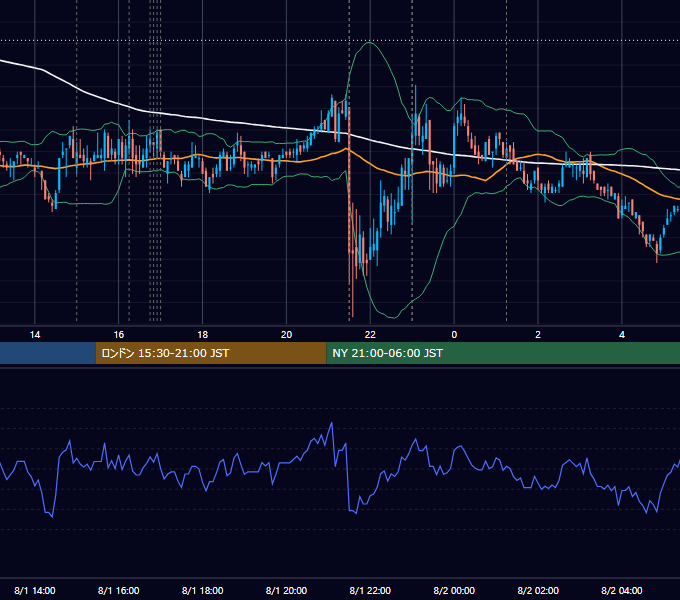Click the 0 hour label on upper time axis
This screenshot has width=680, height=600.
[454, 335]
